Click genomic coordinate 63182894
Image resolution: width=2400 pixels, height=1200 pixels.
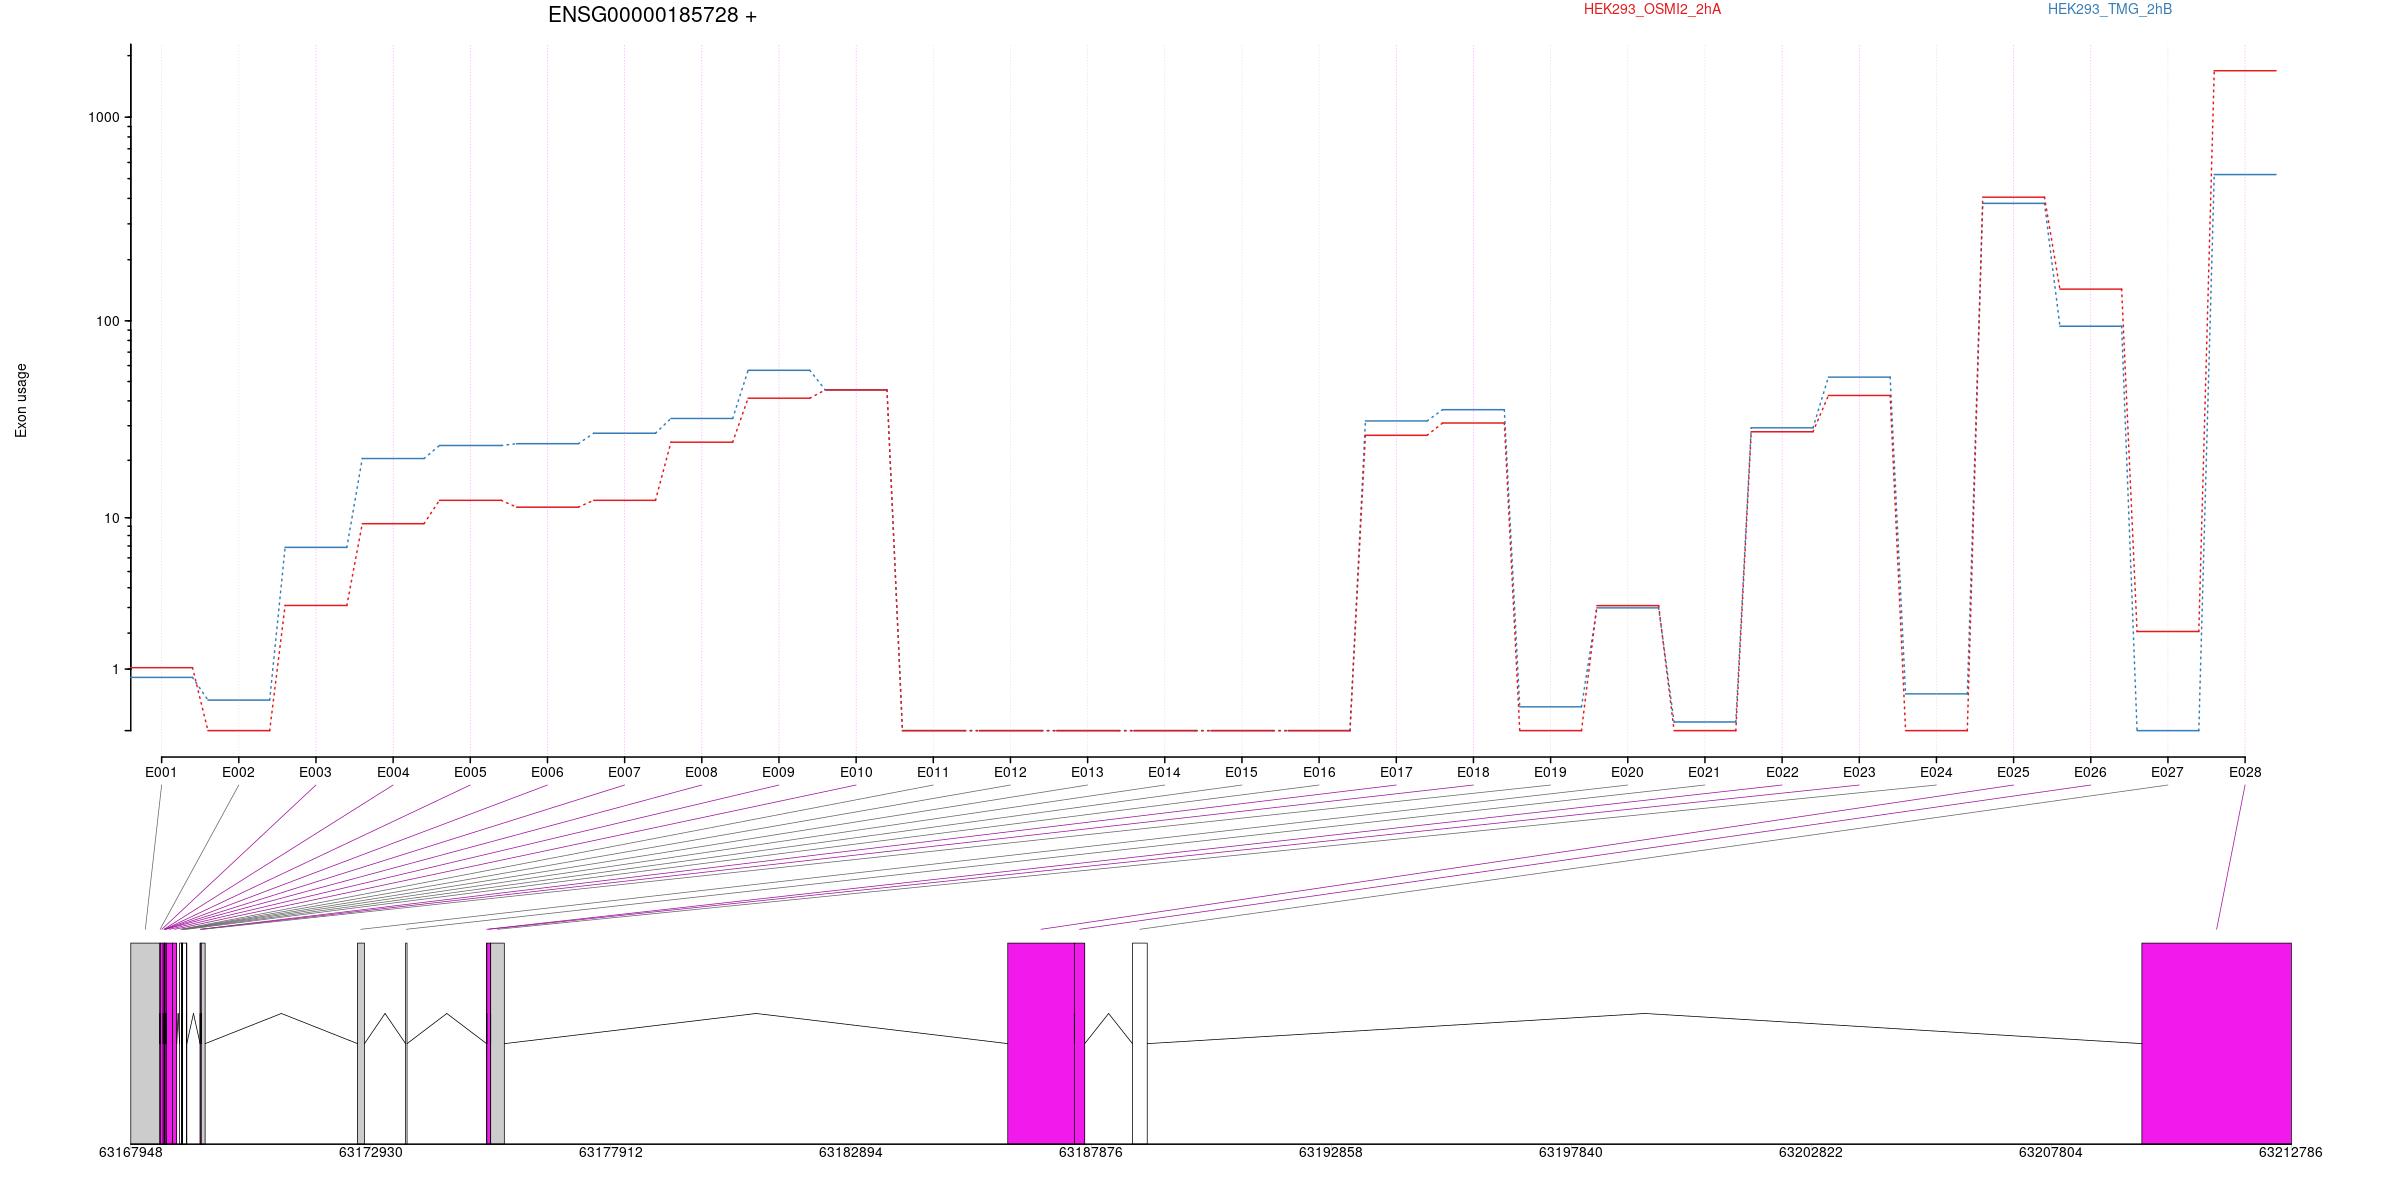[851, 1153]
